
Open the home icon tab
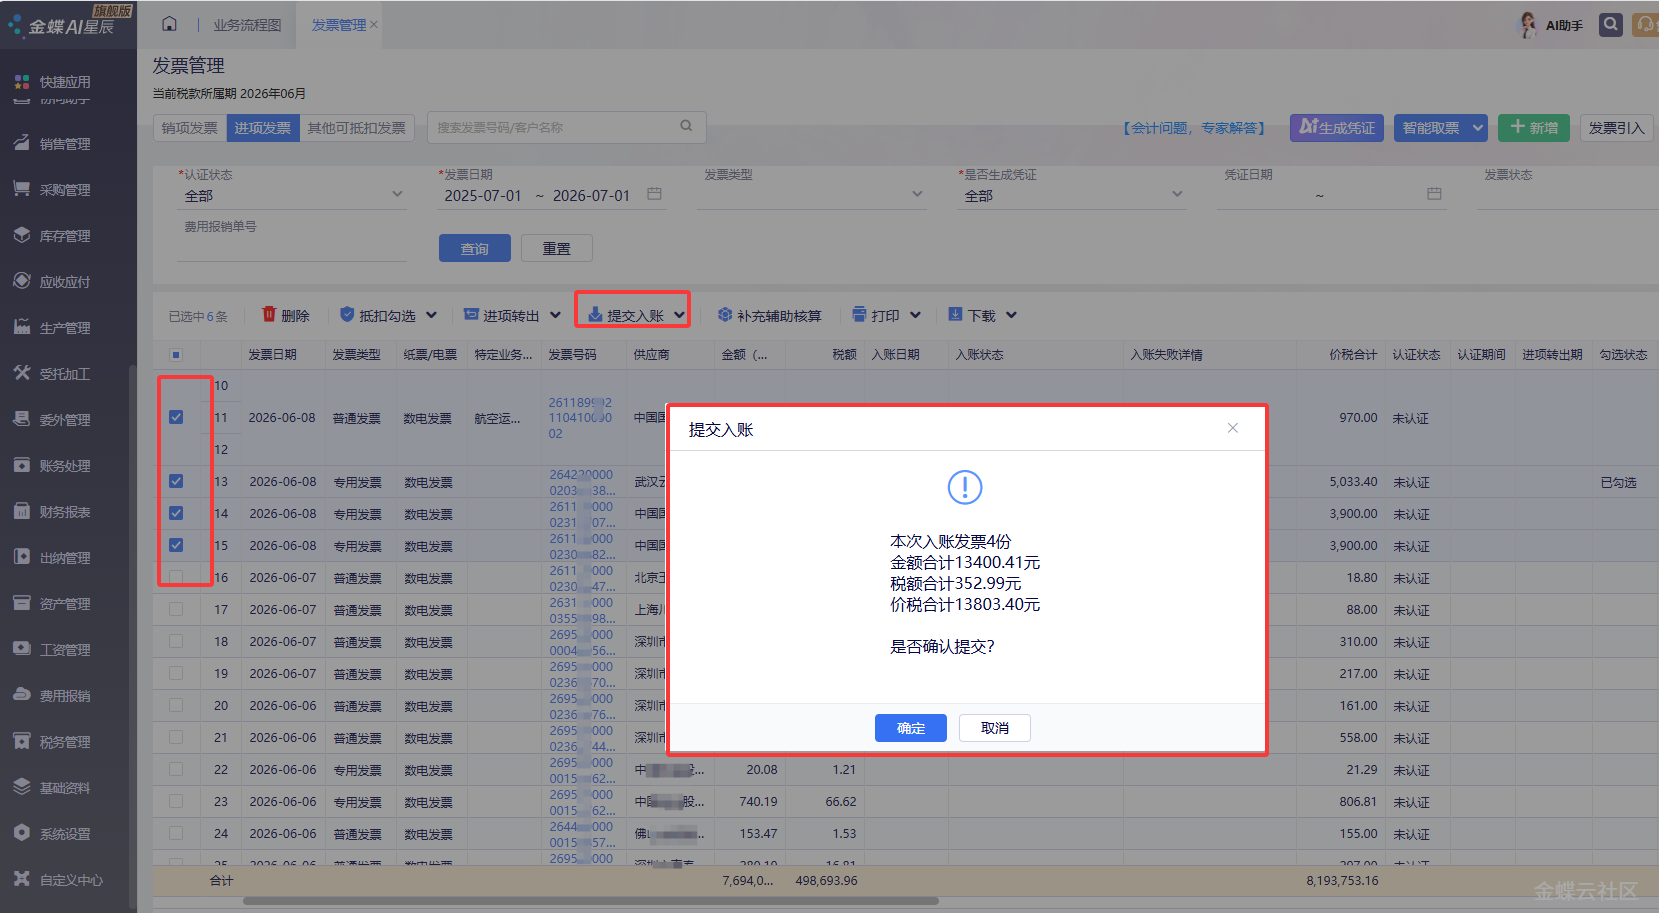click(169, 24)
